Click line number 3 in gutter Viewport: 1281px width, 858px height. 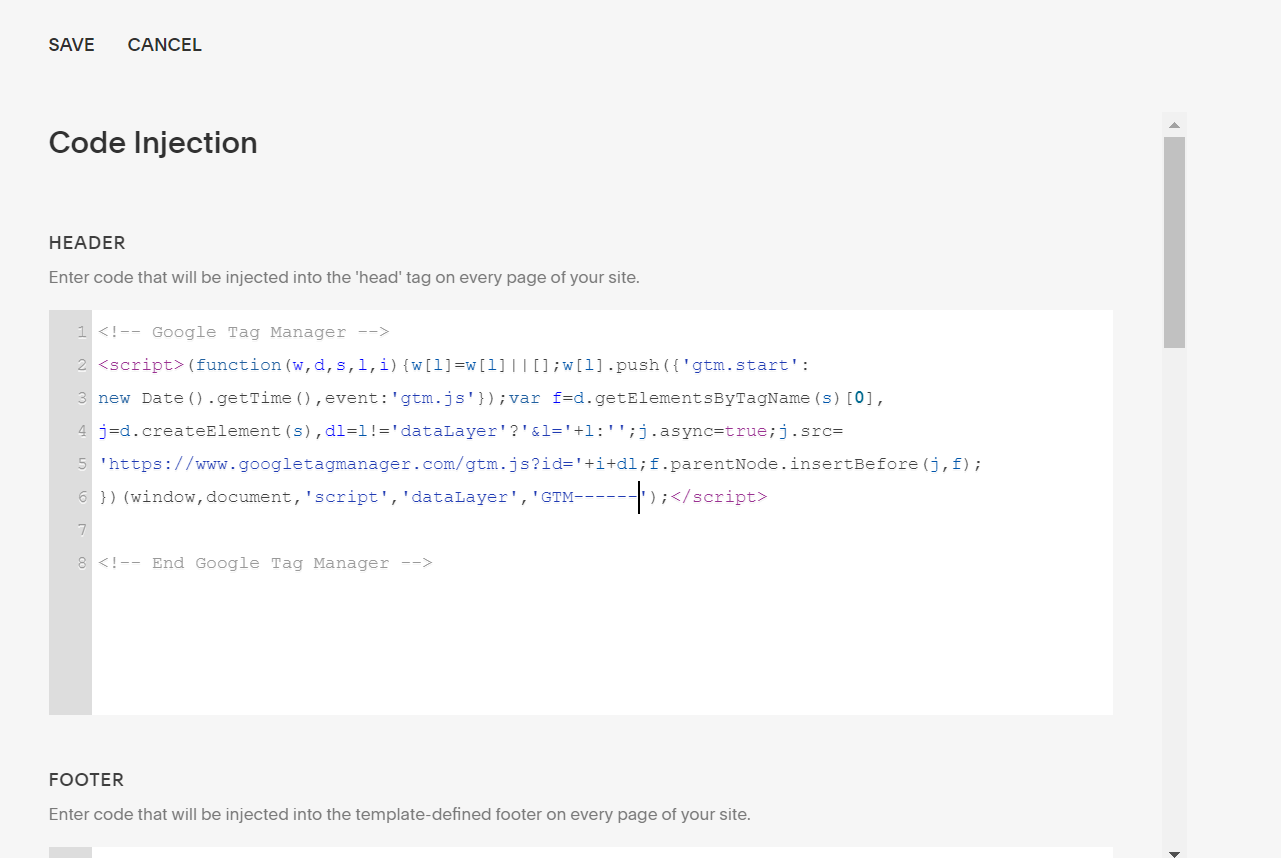(82, 398)
